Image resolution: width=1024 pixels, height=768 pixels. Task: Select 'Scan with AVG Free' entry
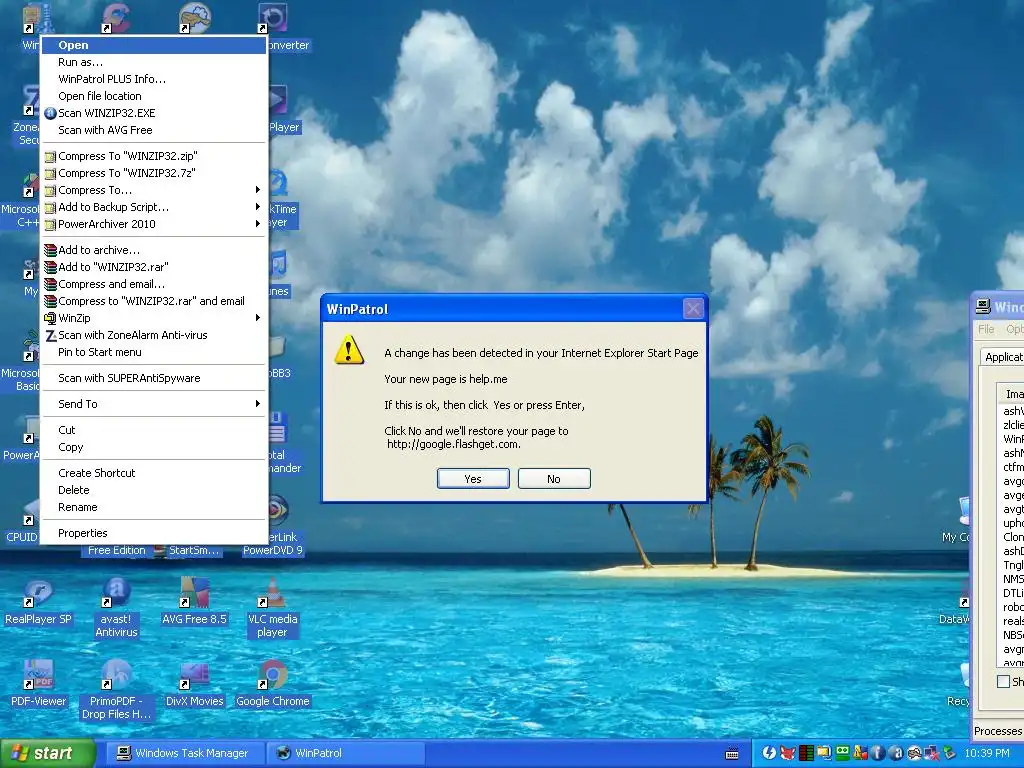tap(153, 130)
